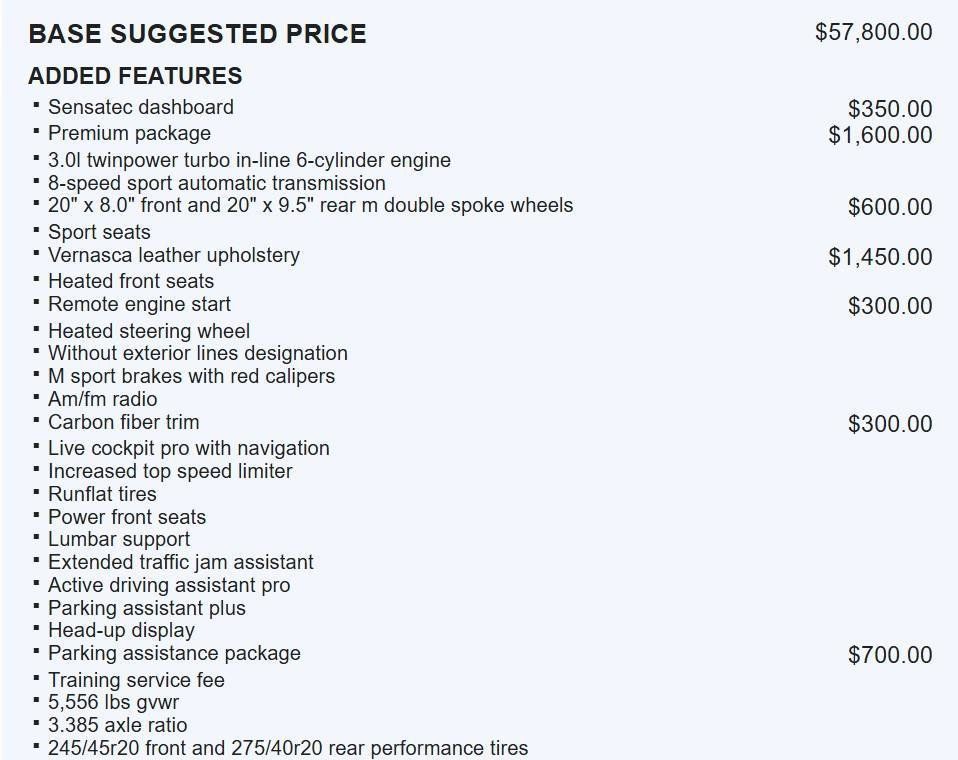Select the 8-speed sport automatic transmission line
958x760 pixels.
pos(216,183)
